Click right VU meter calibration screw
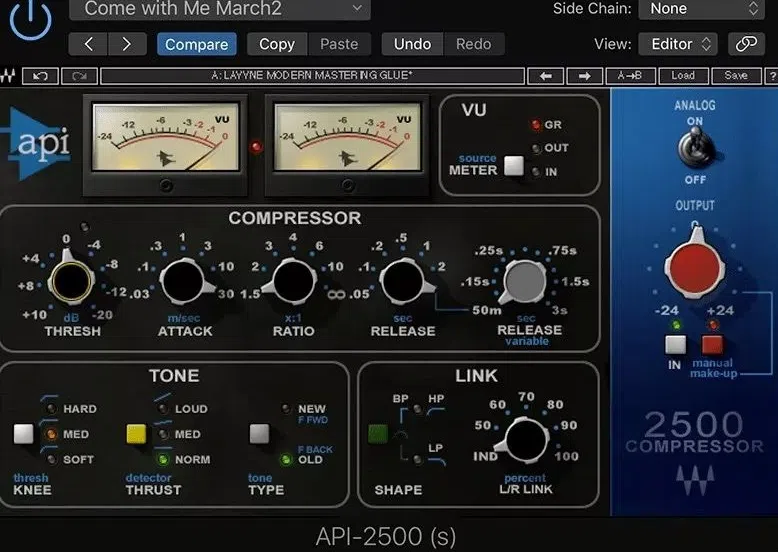This screenshot has height=552, width=778. [347, 185]
